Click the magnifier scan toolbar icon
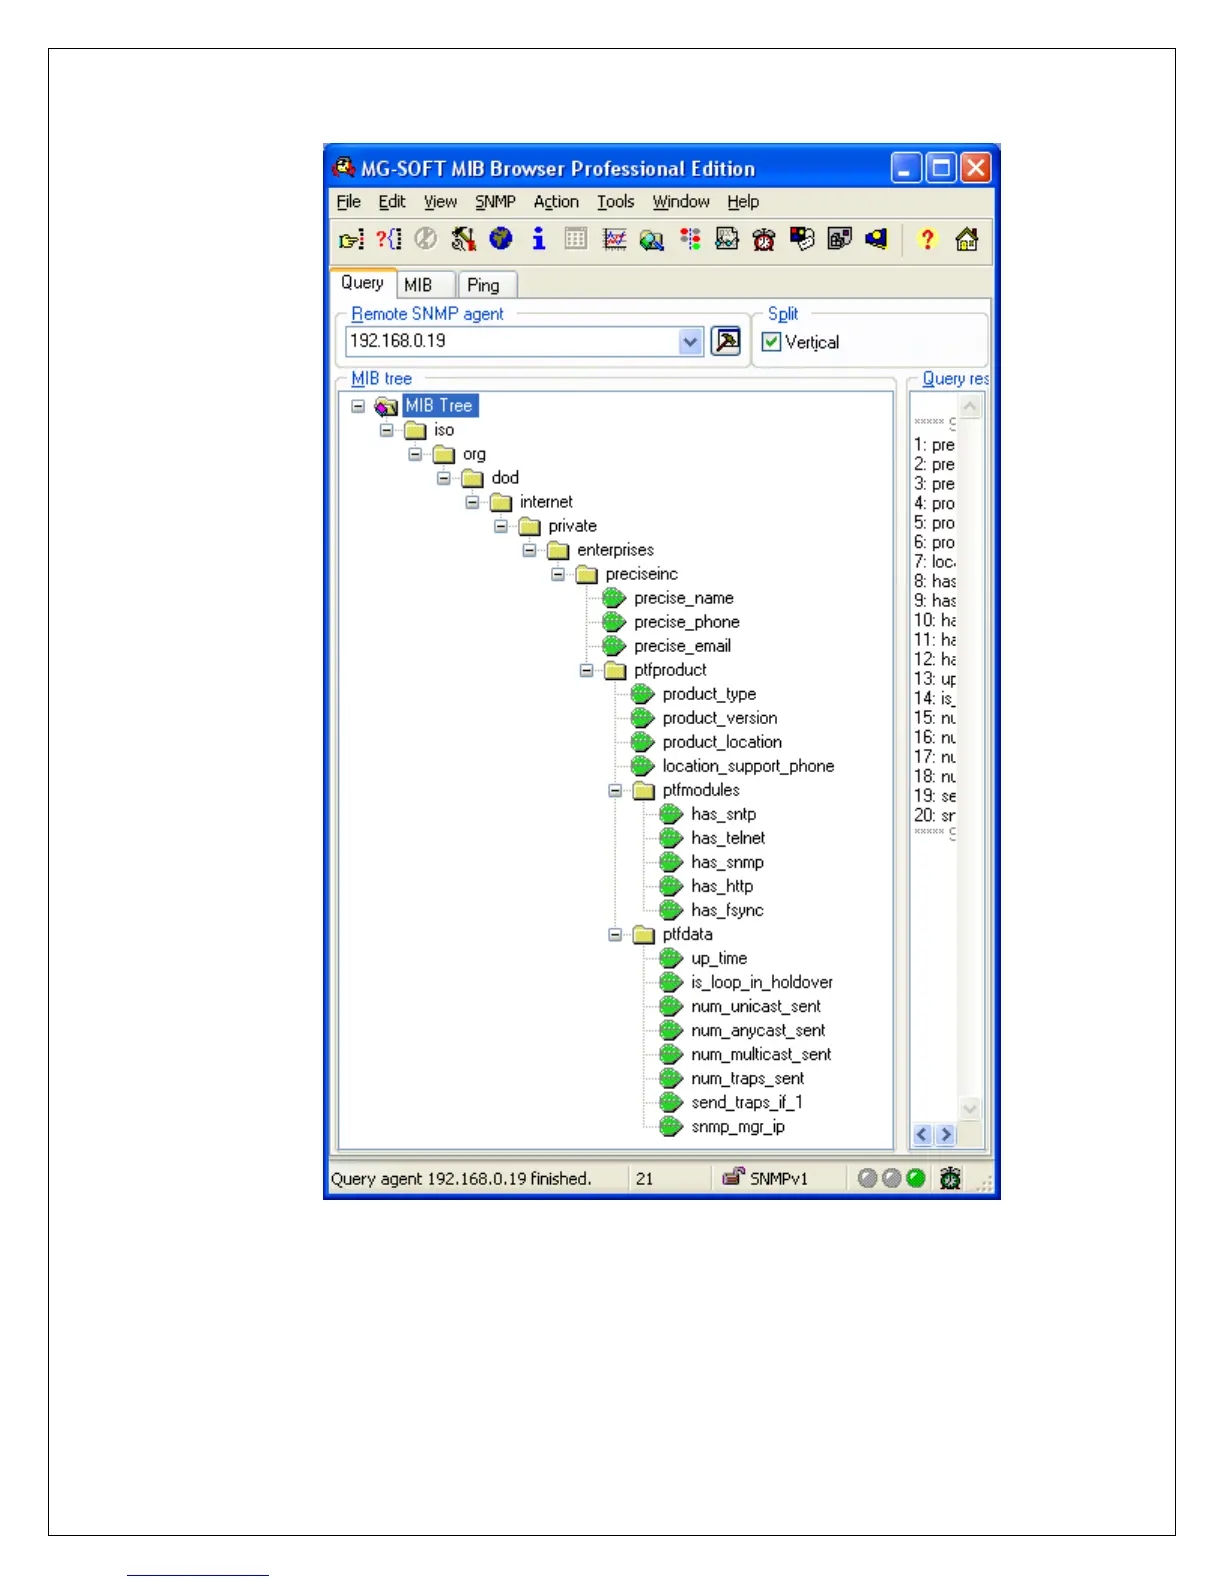This screenshot has height=1584, width=1224. pos(652,239)
